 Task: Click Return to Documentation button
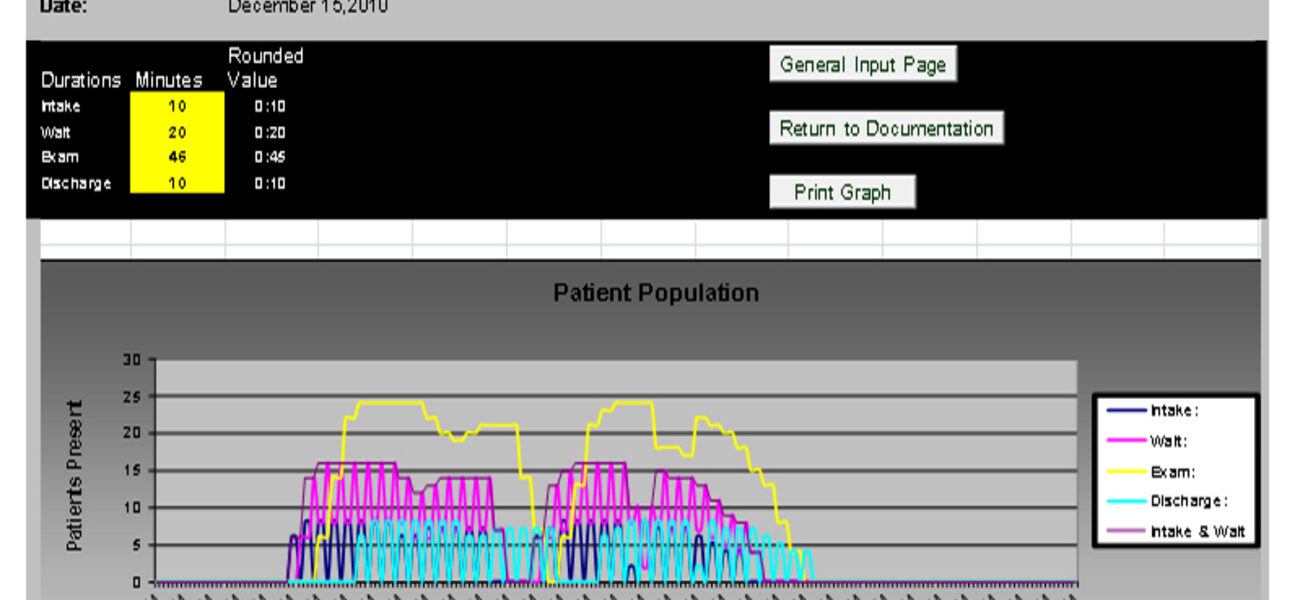click(x=886, y=128)
